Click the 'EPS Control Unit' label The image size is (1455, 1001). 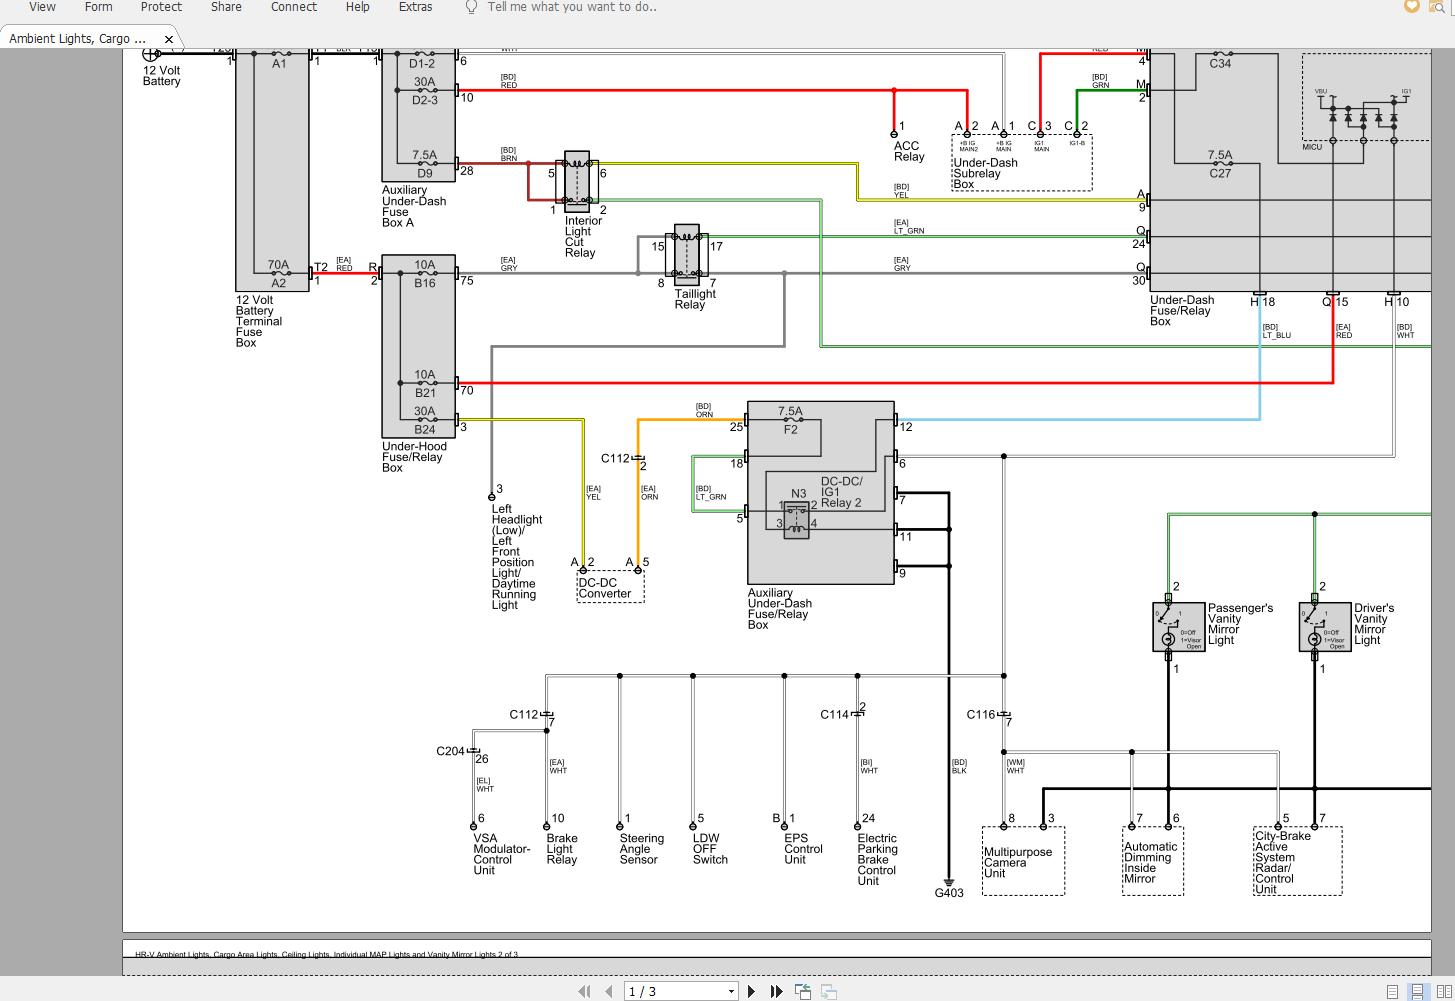coord(803,849)
